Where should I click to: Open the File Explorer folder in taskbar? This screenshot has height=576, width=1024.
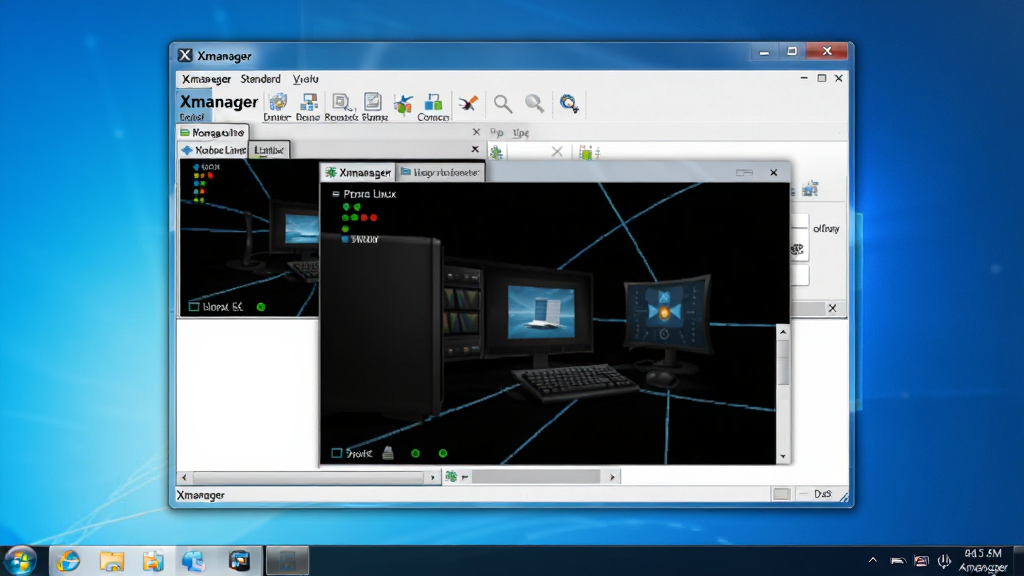point(112,561)
